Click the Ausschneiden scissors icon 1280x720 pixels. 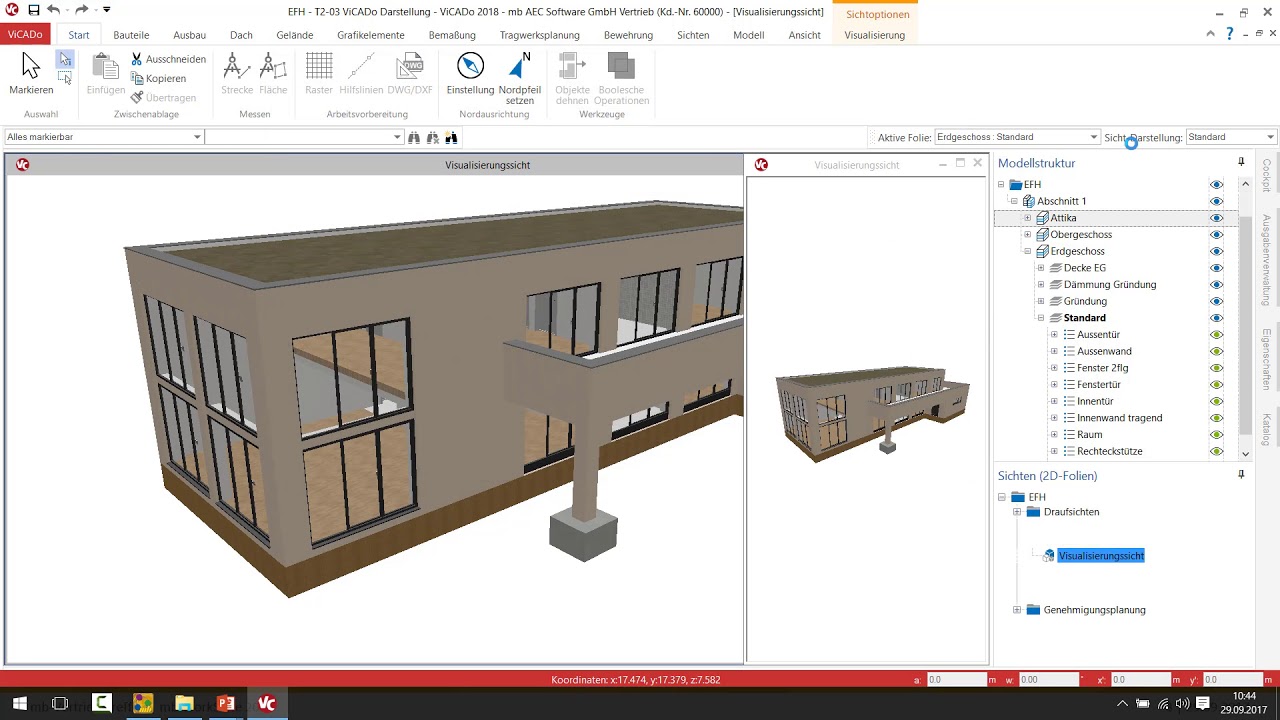coord(137,59)
